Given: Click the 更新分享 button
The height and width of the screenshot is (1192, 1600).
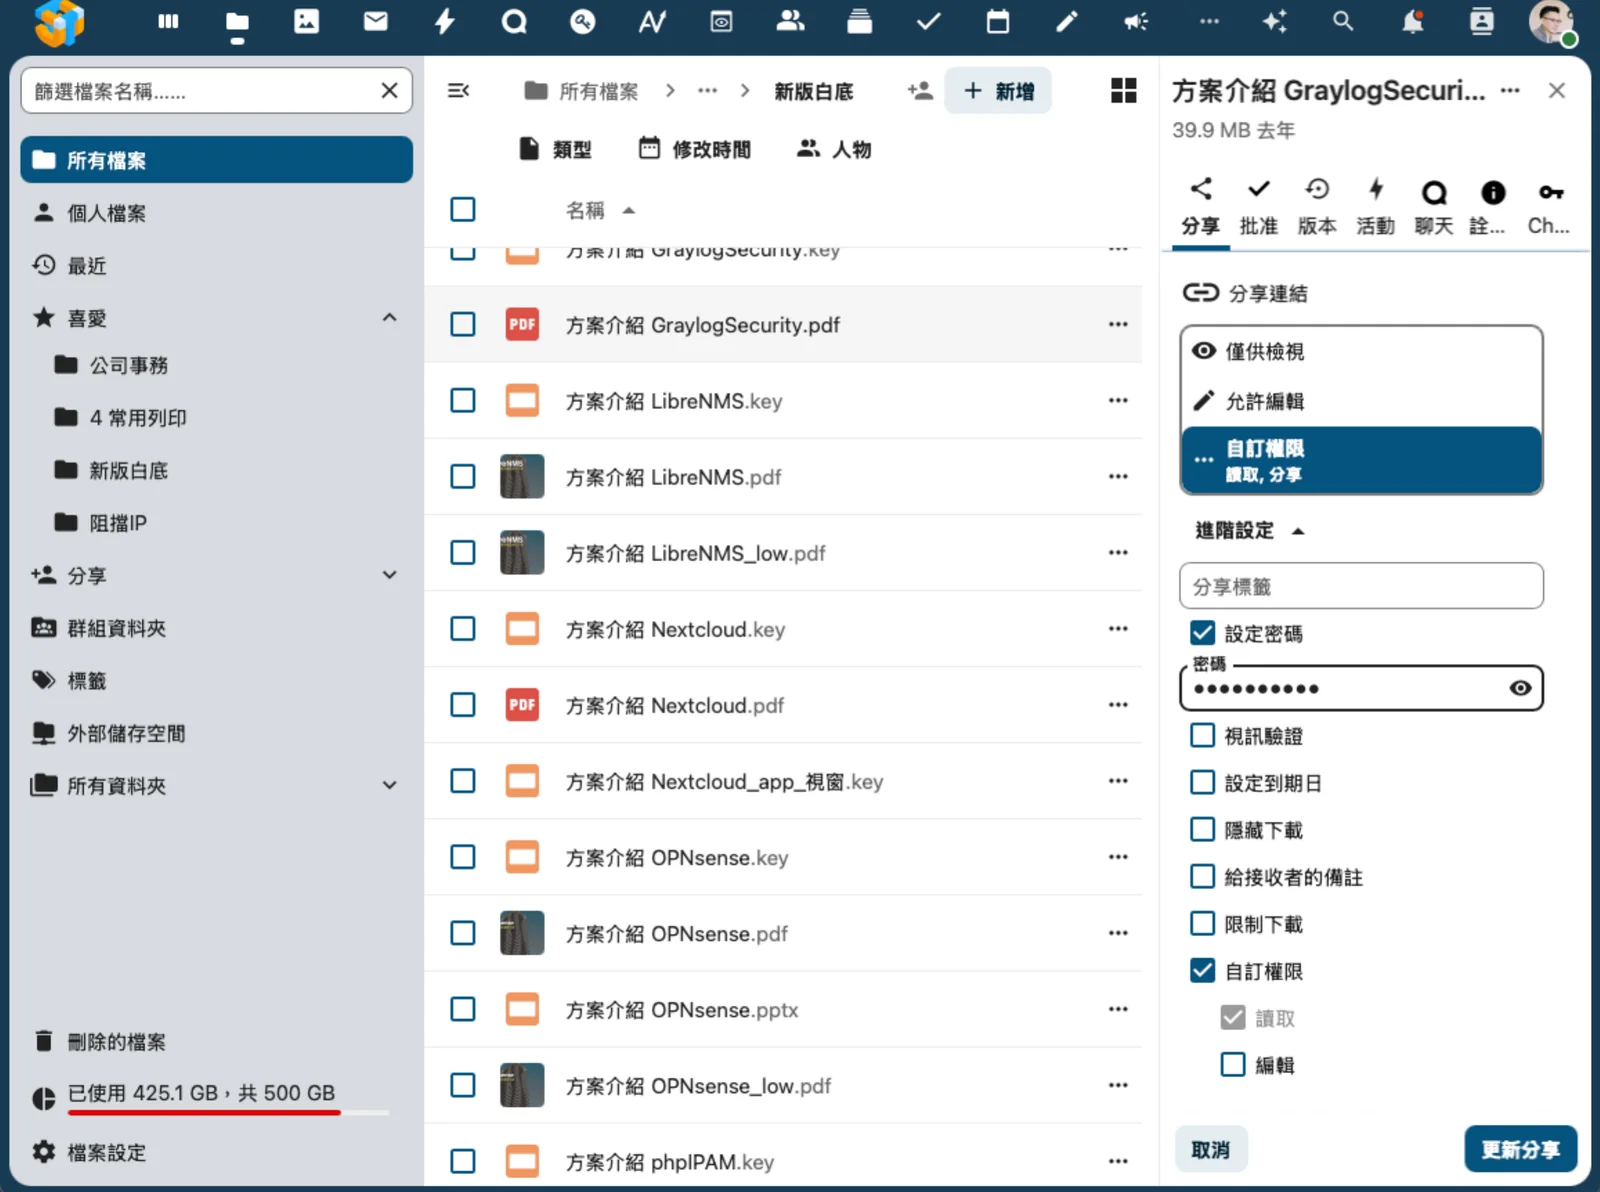Looking at the screenshot, I should pyautogui.click(x=1520, y=1149).
